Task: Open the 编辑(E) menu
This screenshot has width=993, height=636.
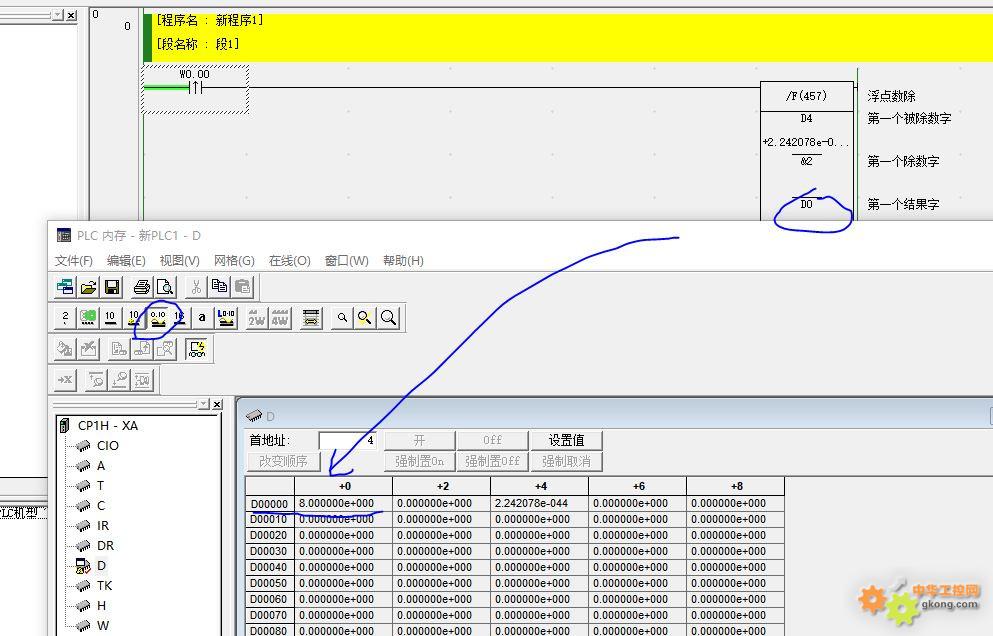Action: [126, 260]
